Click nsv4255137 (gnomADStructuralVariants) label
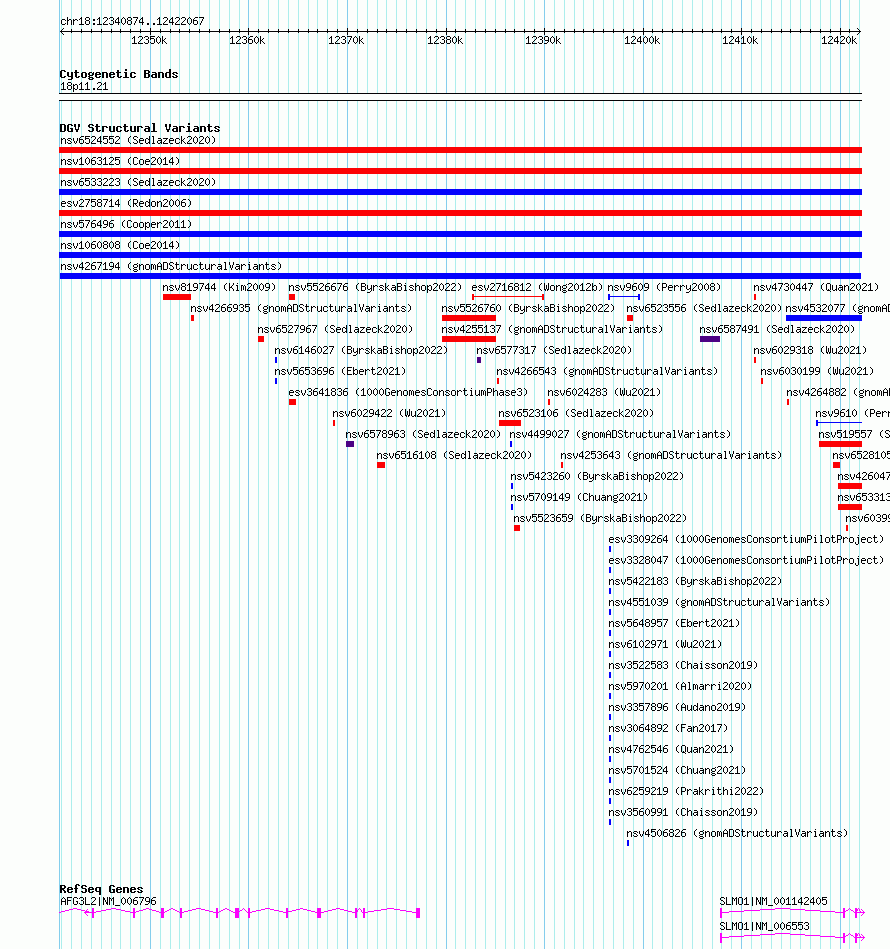 (x=552, y=329)
